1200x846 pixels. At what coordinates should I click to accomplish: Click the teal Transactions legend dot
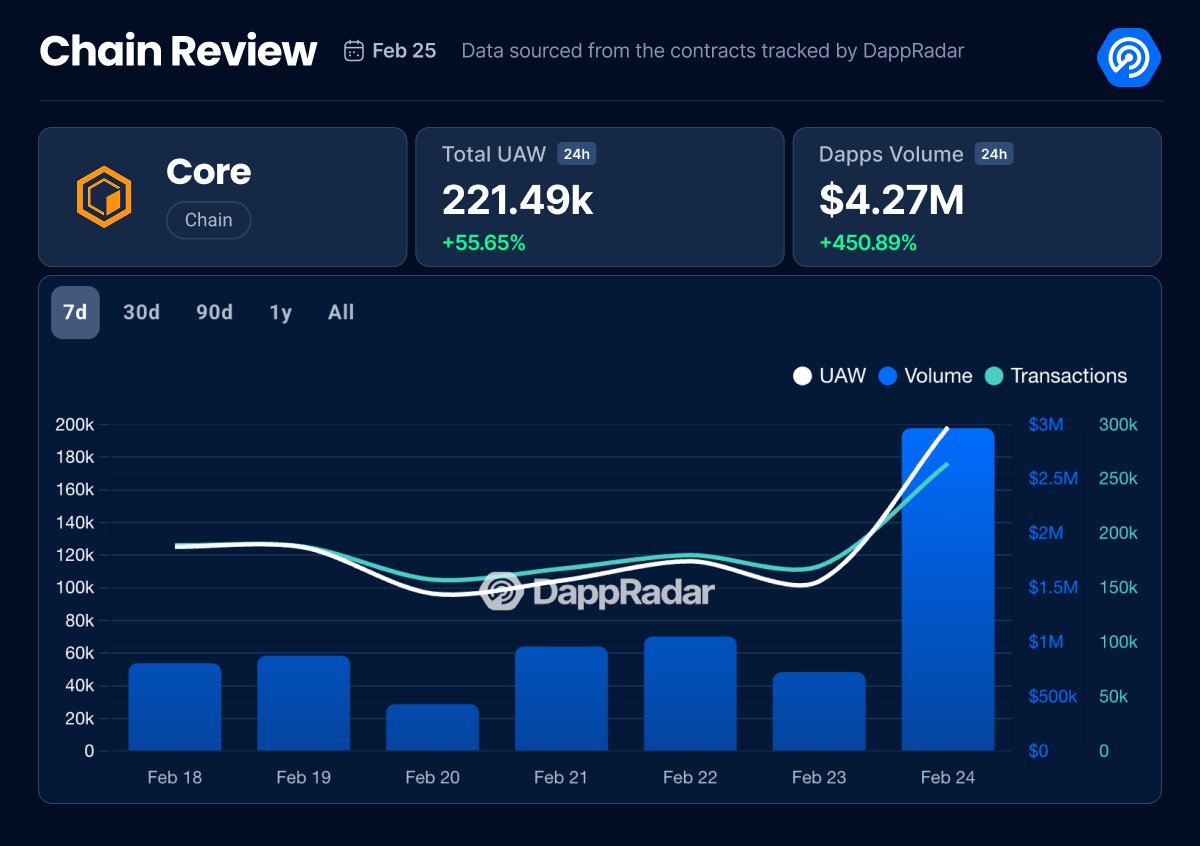pyautogui.click(x=994, y=376)
